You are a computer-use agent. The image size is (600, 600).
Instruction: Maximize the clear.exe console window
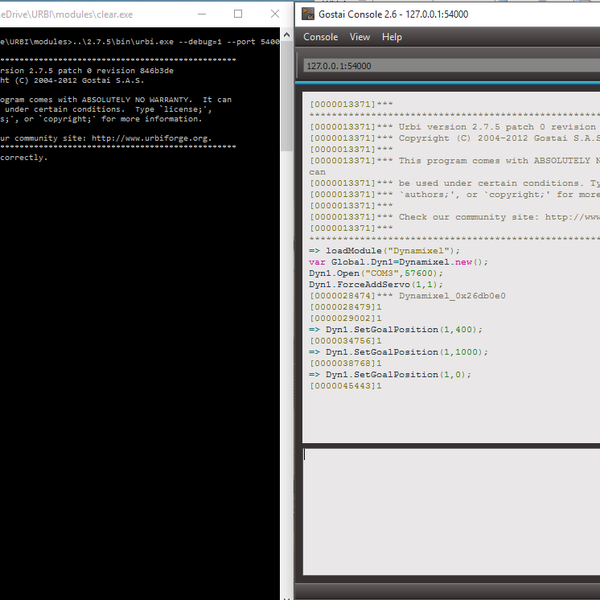tap(238, 14)
